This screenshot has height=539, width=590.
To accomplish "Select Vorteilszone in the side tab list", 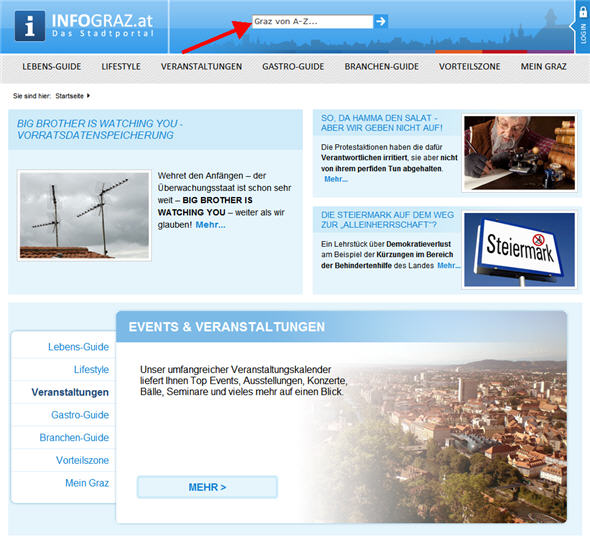I will [82, 460].
